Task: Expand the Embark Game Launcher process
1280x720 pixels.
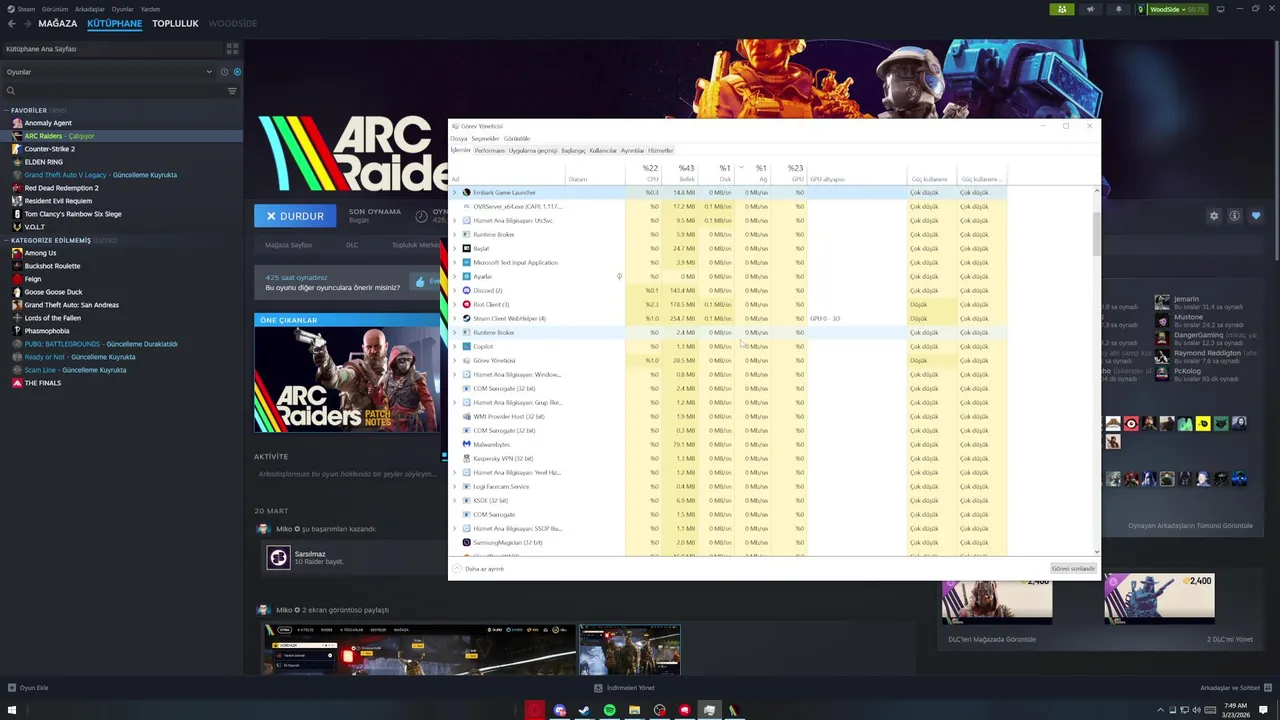Action: pos(455,192)
